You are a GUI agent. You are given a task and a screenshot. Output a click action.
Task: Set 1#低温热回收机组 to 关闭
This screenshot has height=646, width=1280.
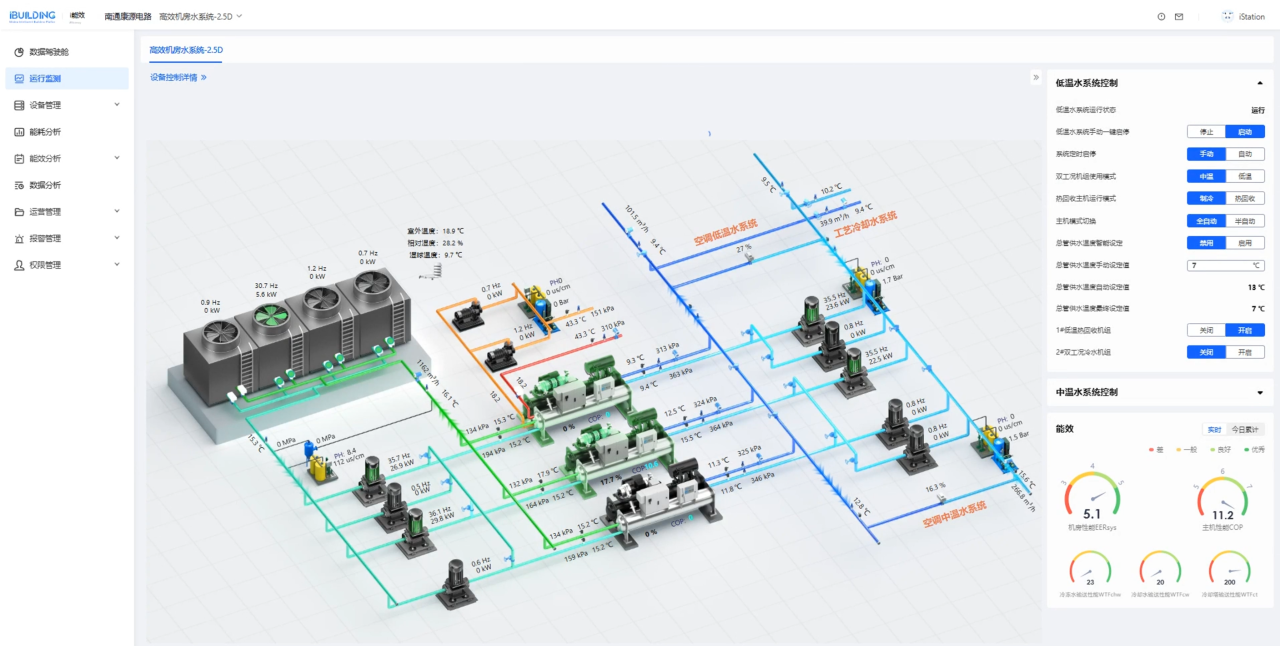pyautogui.click(x=1206, y=330)
